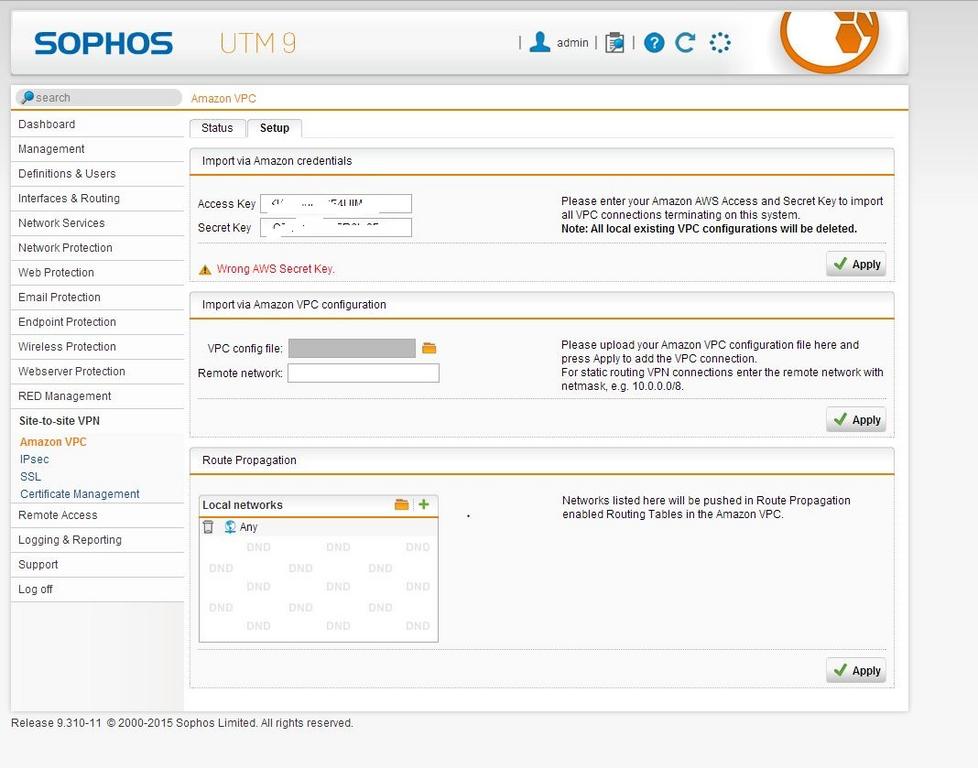Click the Remote network input field
978x768 pixels.
(x=363, y=373)
